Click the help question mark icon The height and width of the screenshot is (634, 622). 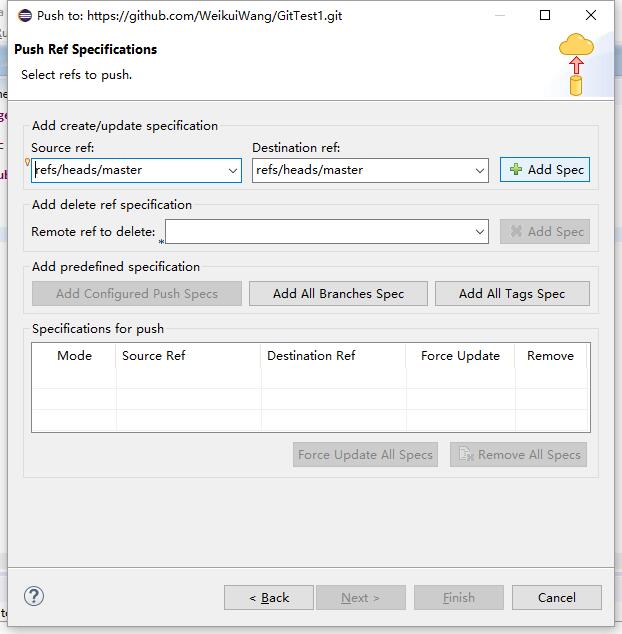pyautogui.click(x=34, y=597)
